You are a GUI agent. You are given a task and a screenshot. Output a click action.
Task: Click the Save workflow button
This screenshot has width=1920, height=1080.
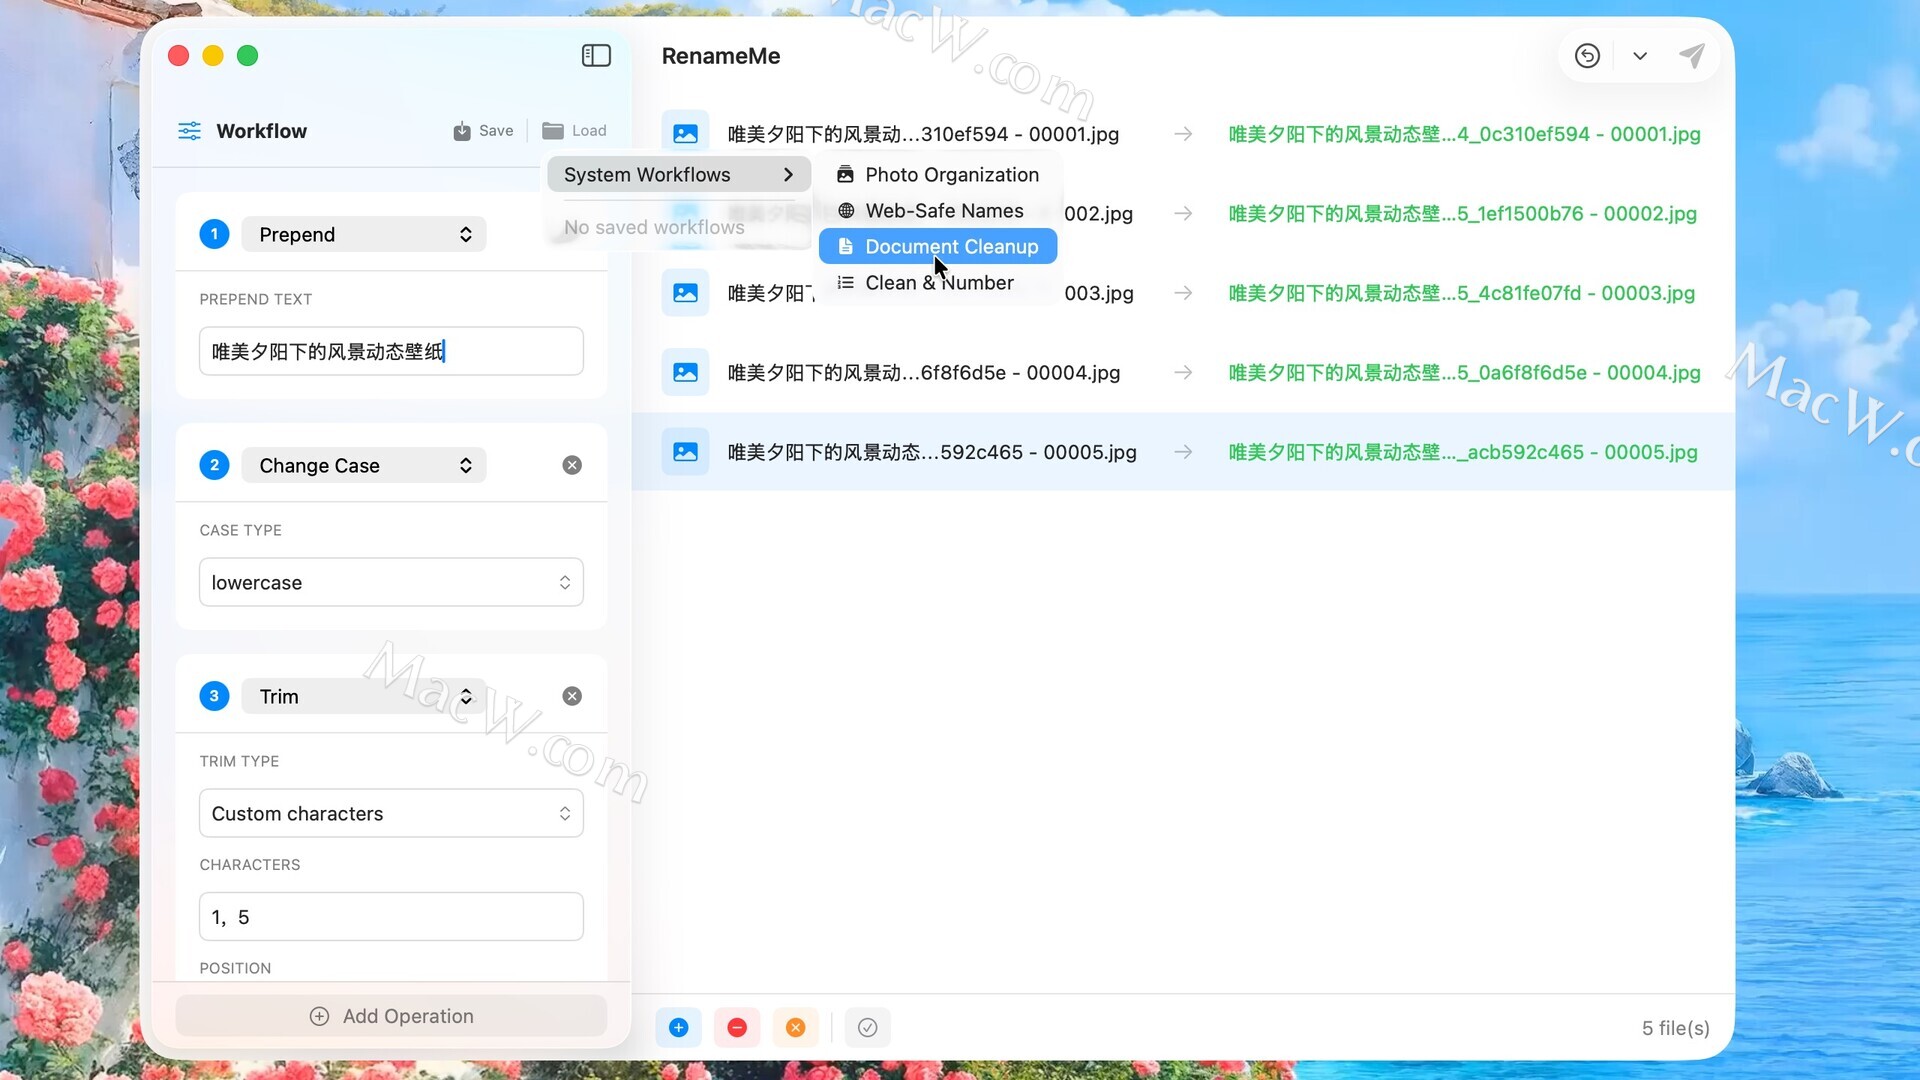coord(484,131)
